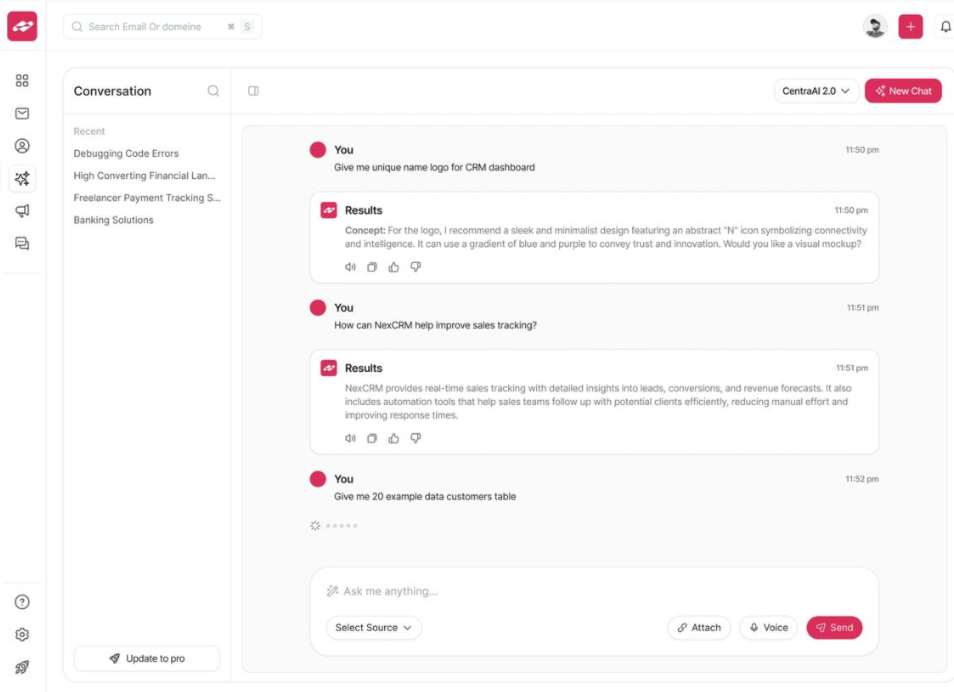Start a New Chat
The image size is (954, 692).
(x=903, y=91)
